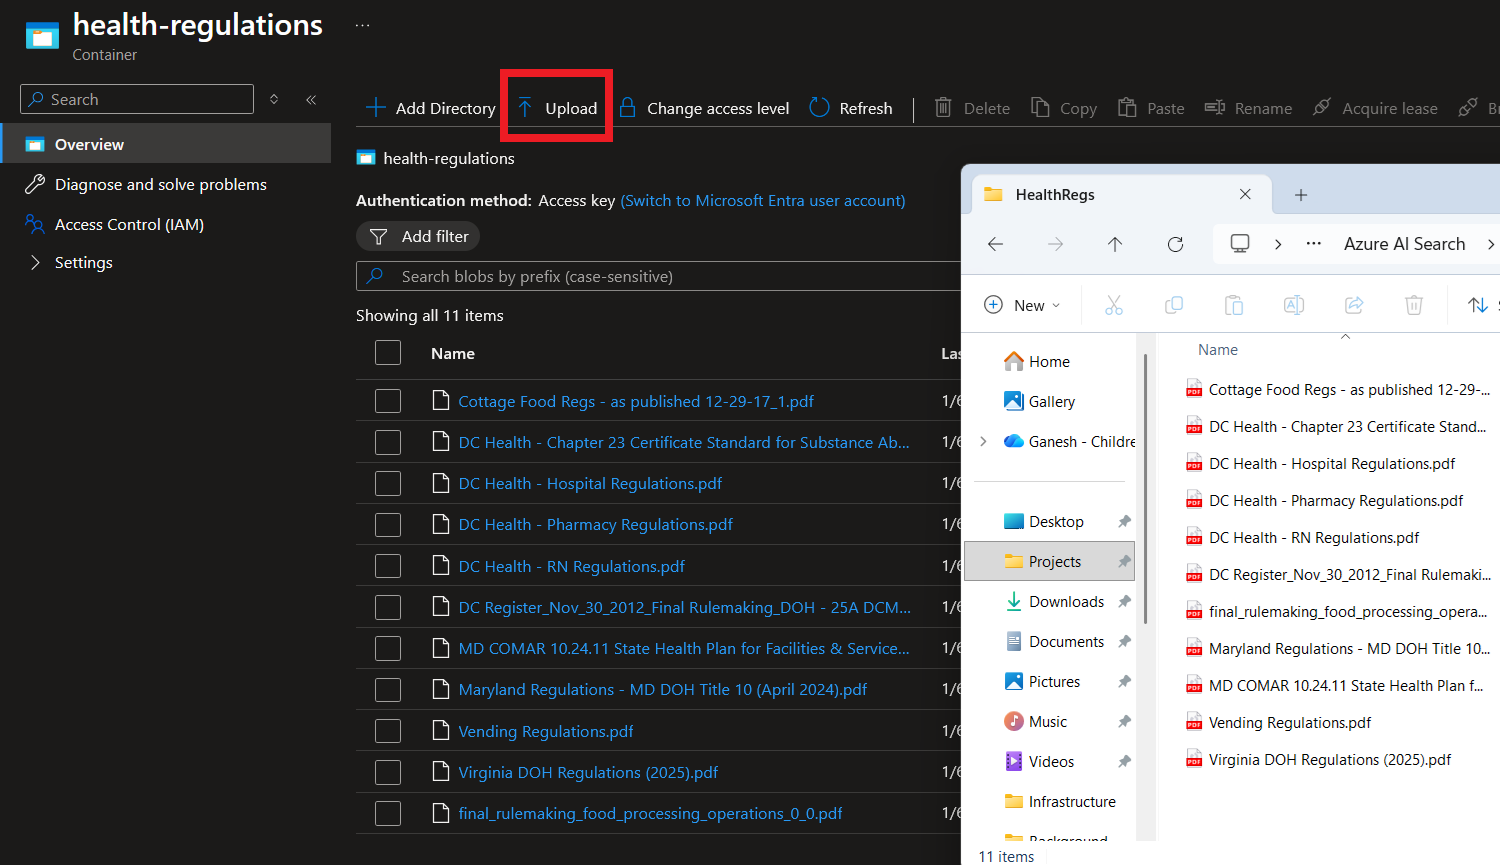Viewport: 1500px width, 865px height.
Task: Tick the select-all checkbox in Name header
Action: click(388, 353)
